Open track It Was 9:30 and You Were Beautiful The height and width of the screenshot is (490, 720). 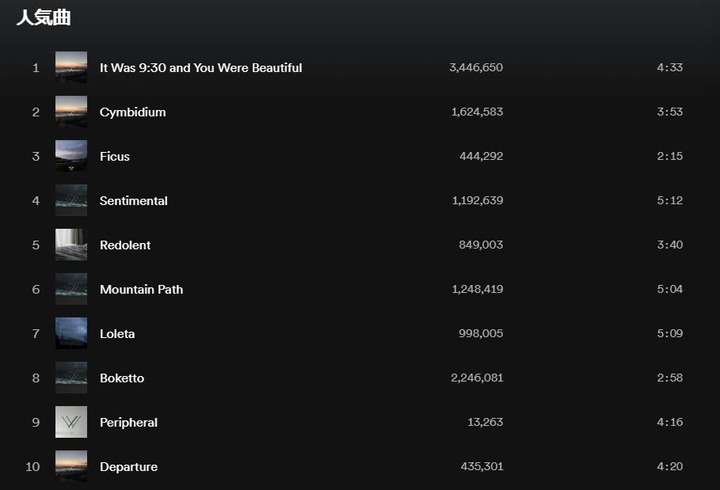[201, 68]
